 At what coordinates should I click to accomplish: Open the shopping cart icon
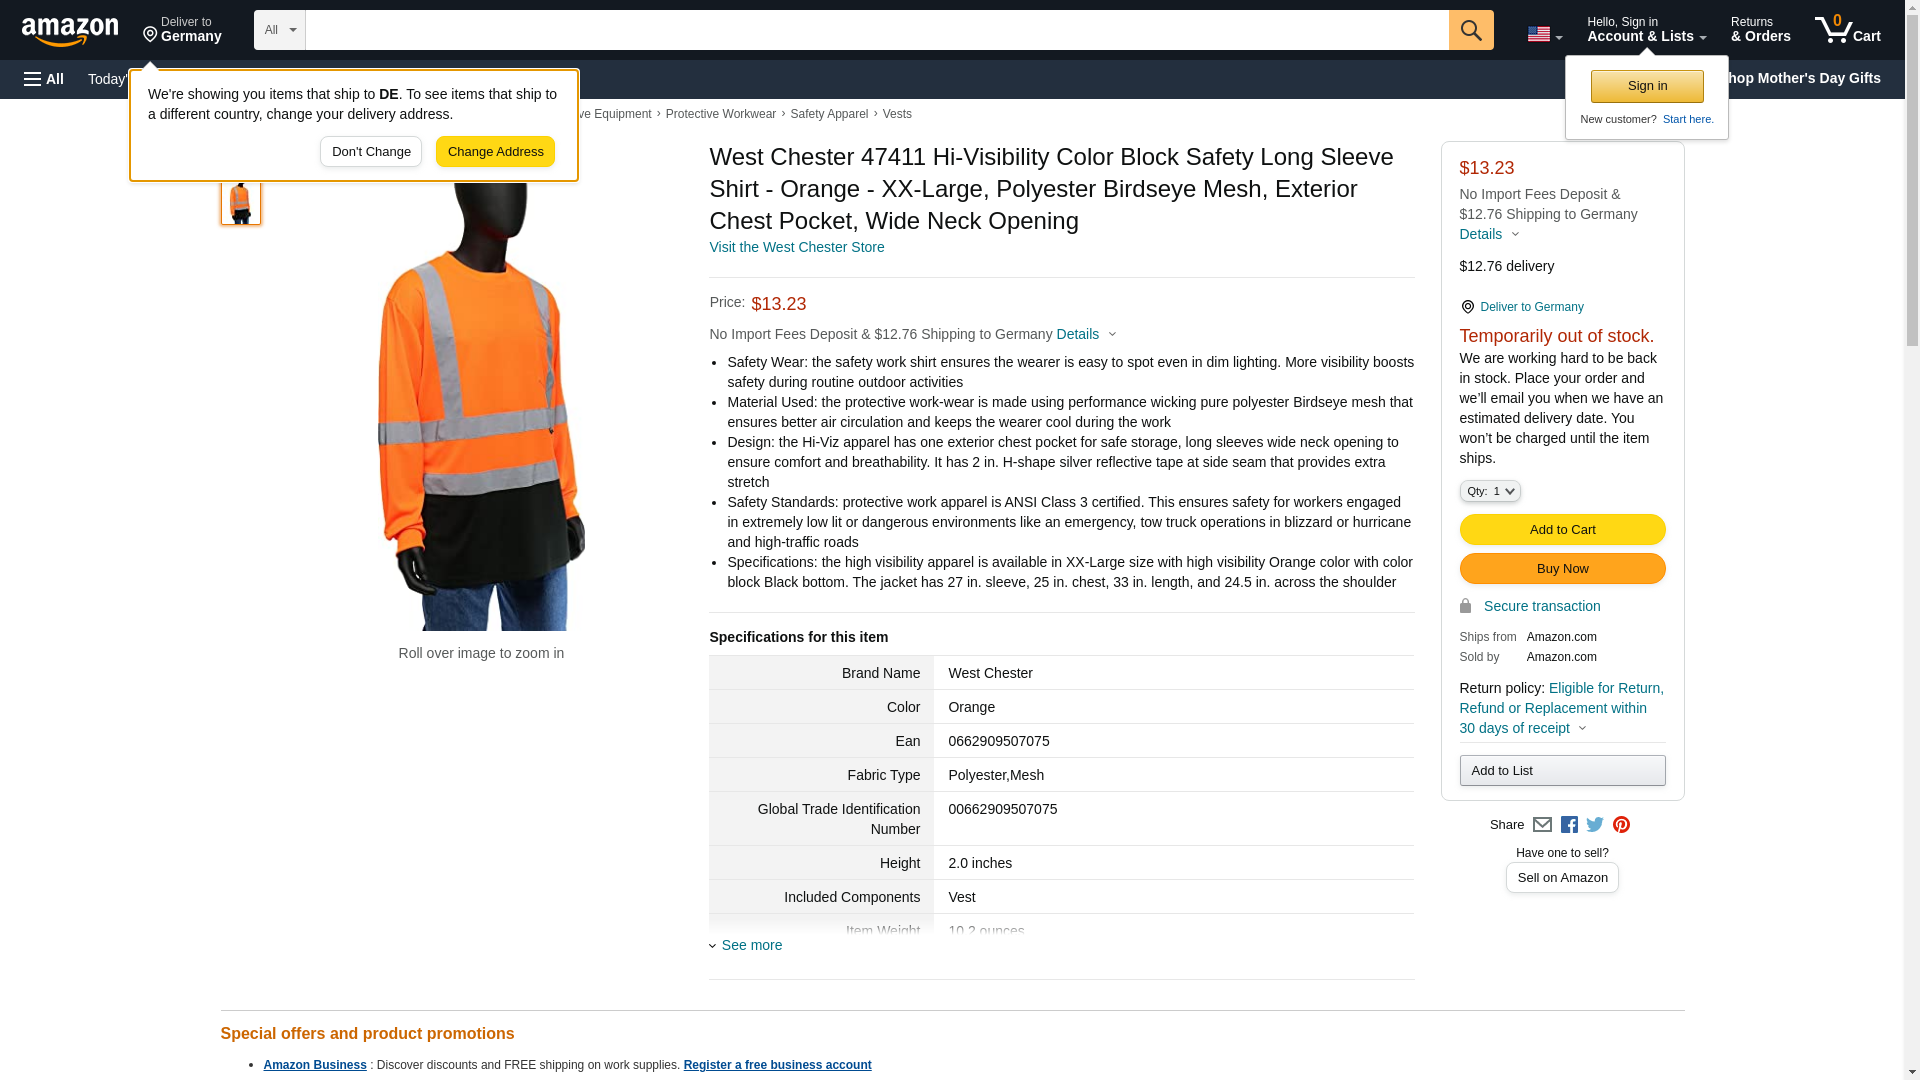1847,30
